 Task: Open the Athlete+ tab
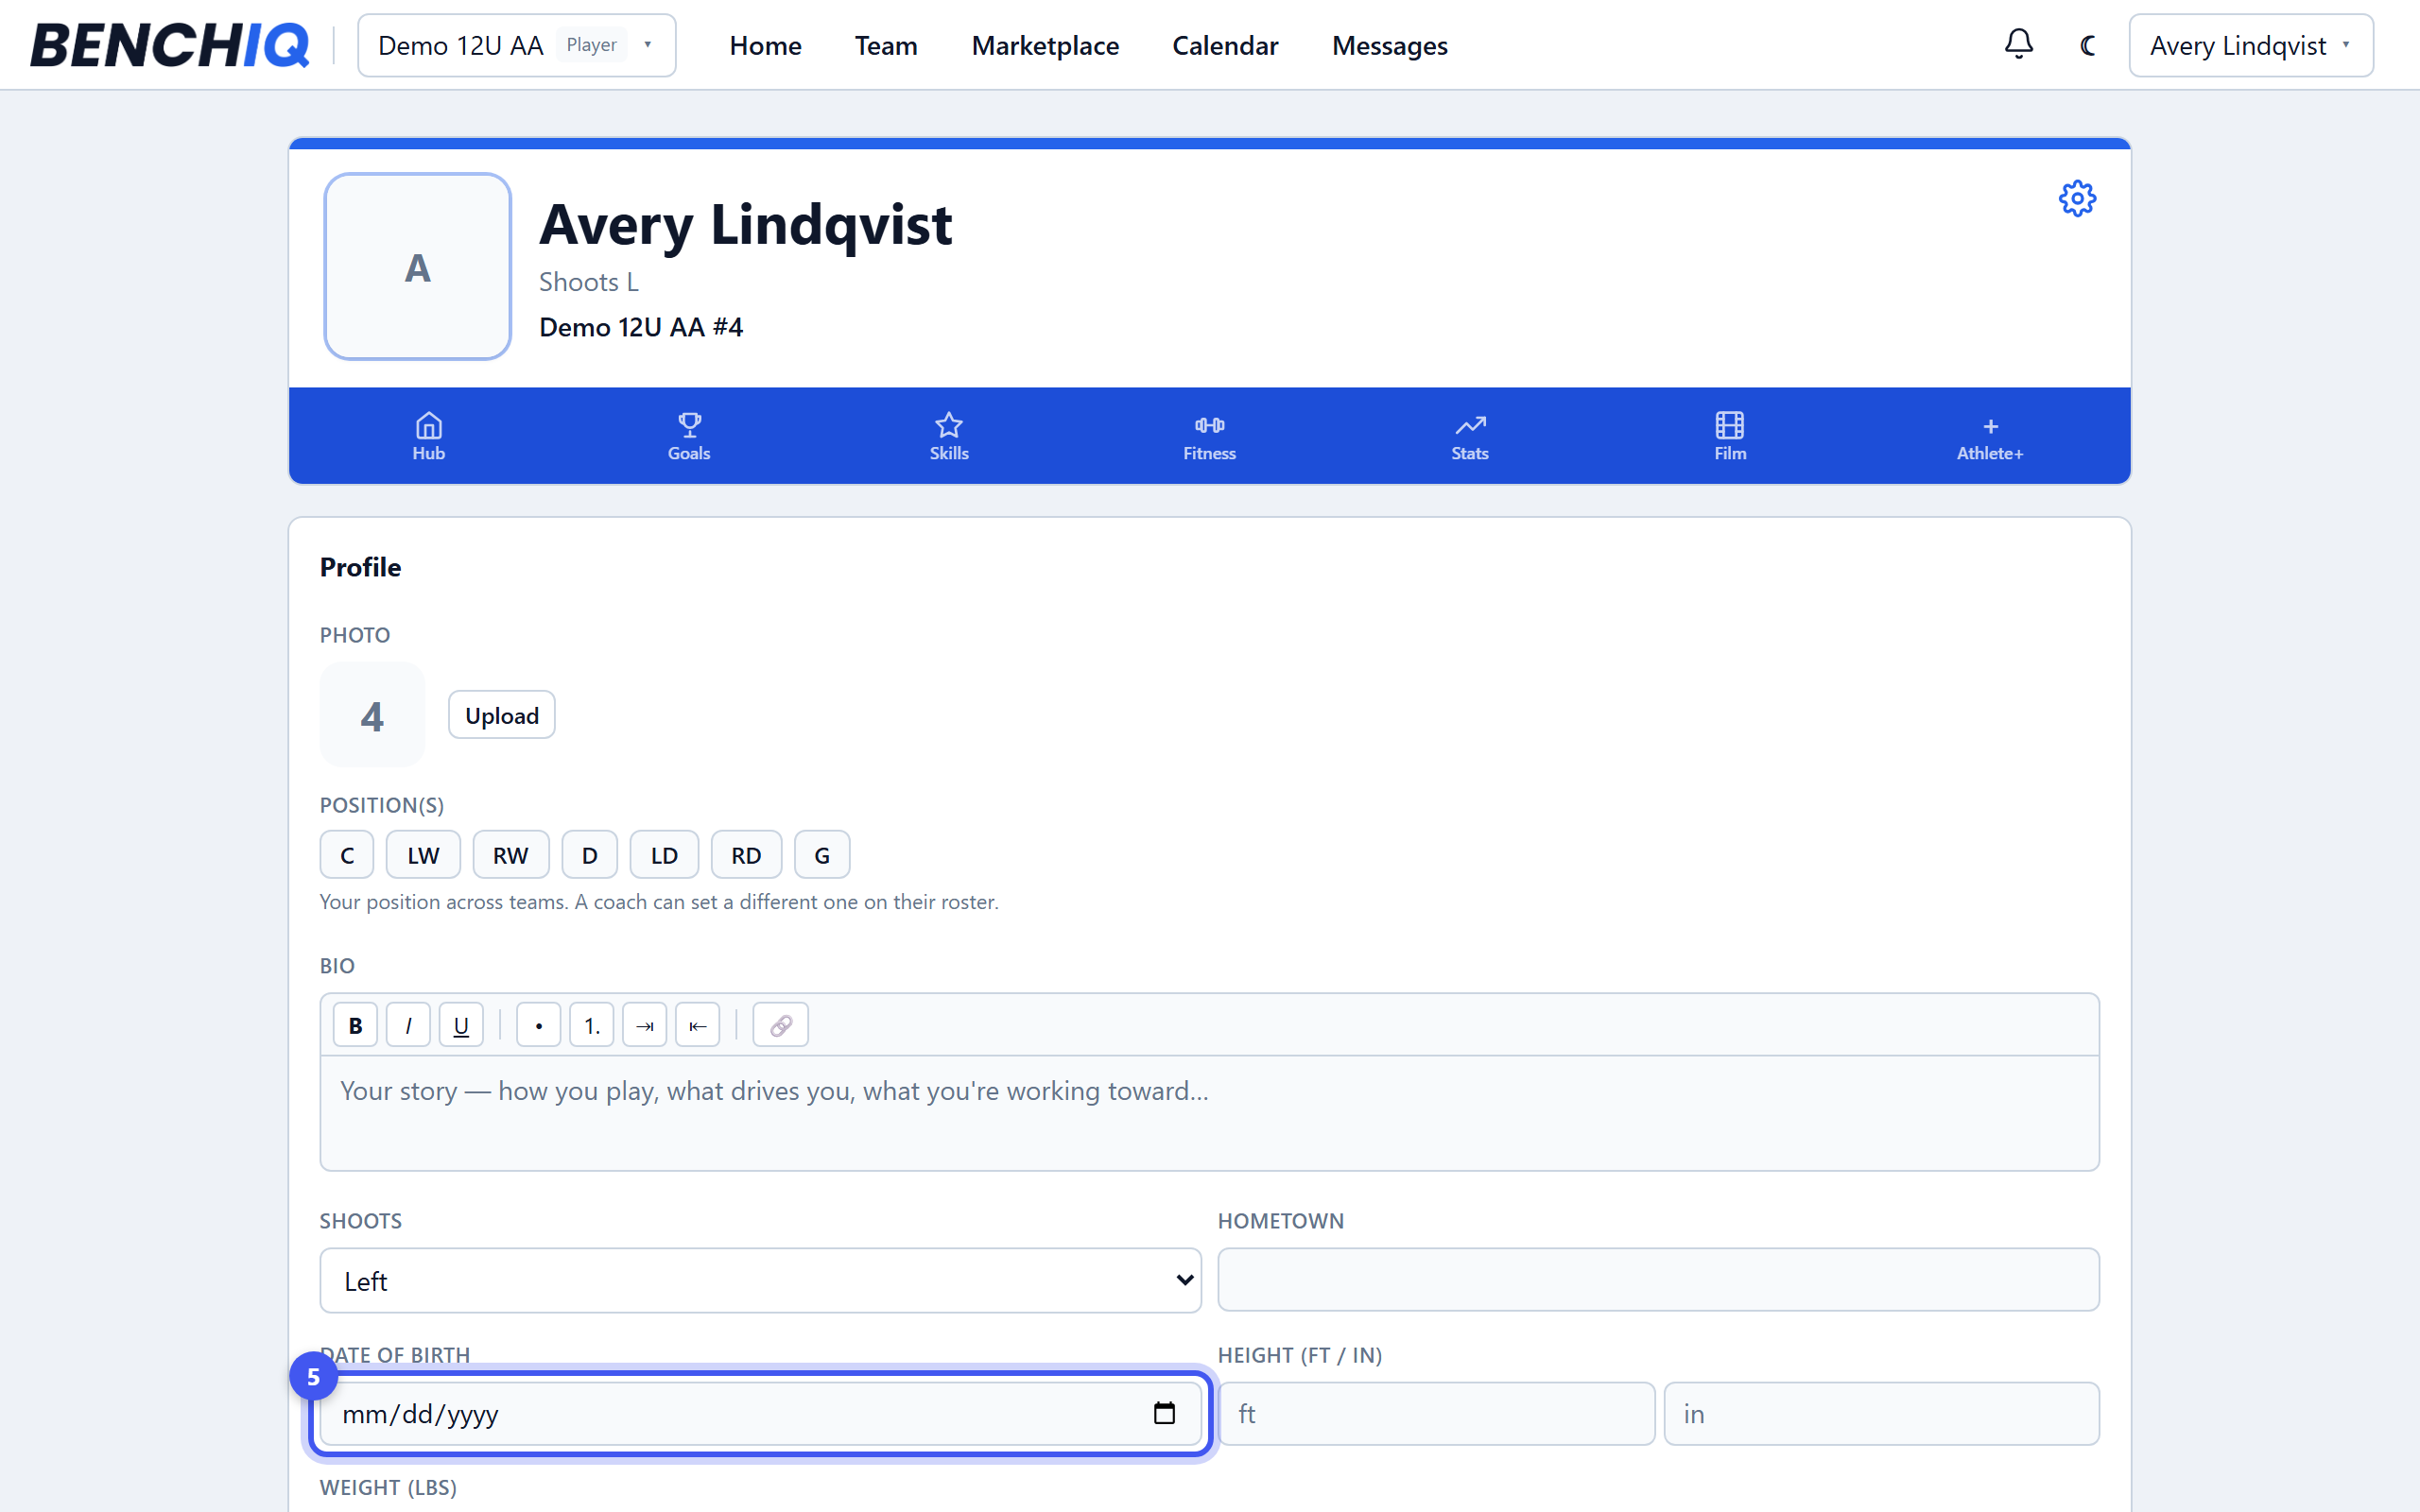pyautogui.click(x=1990, y=436)
